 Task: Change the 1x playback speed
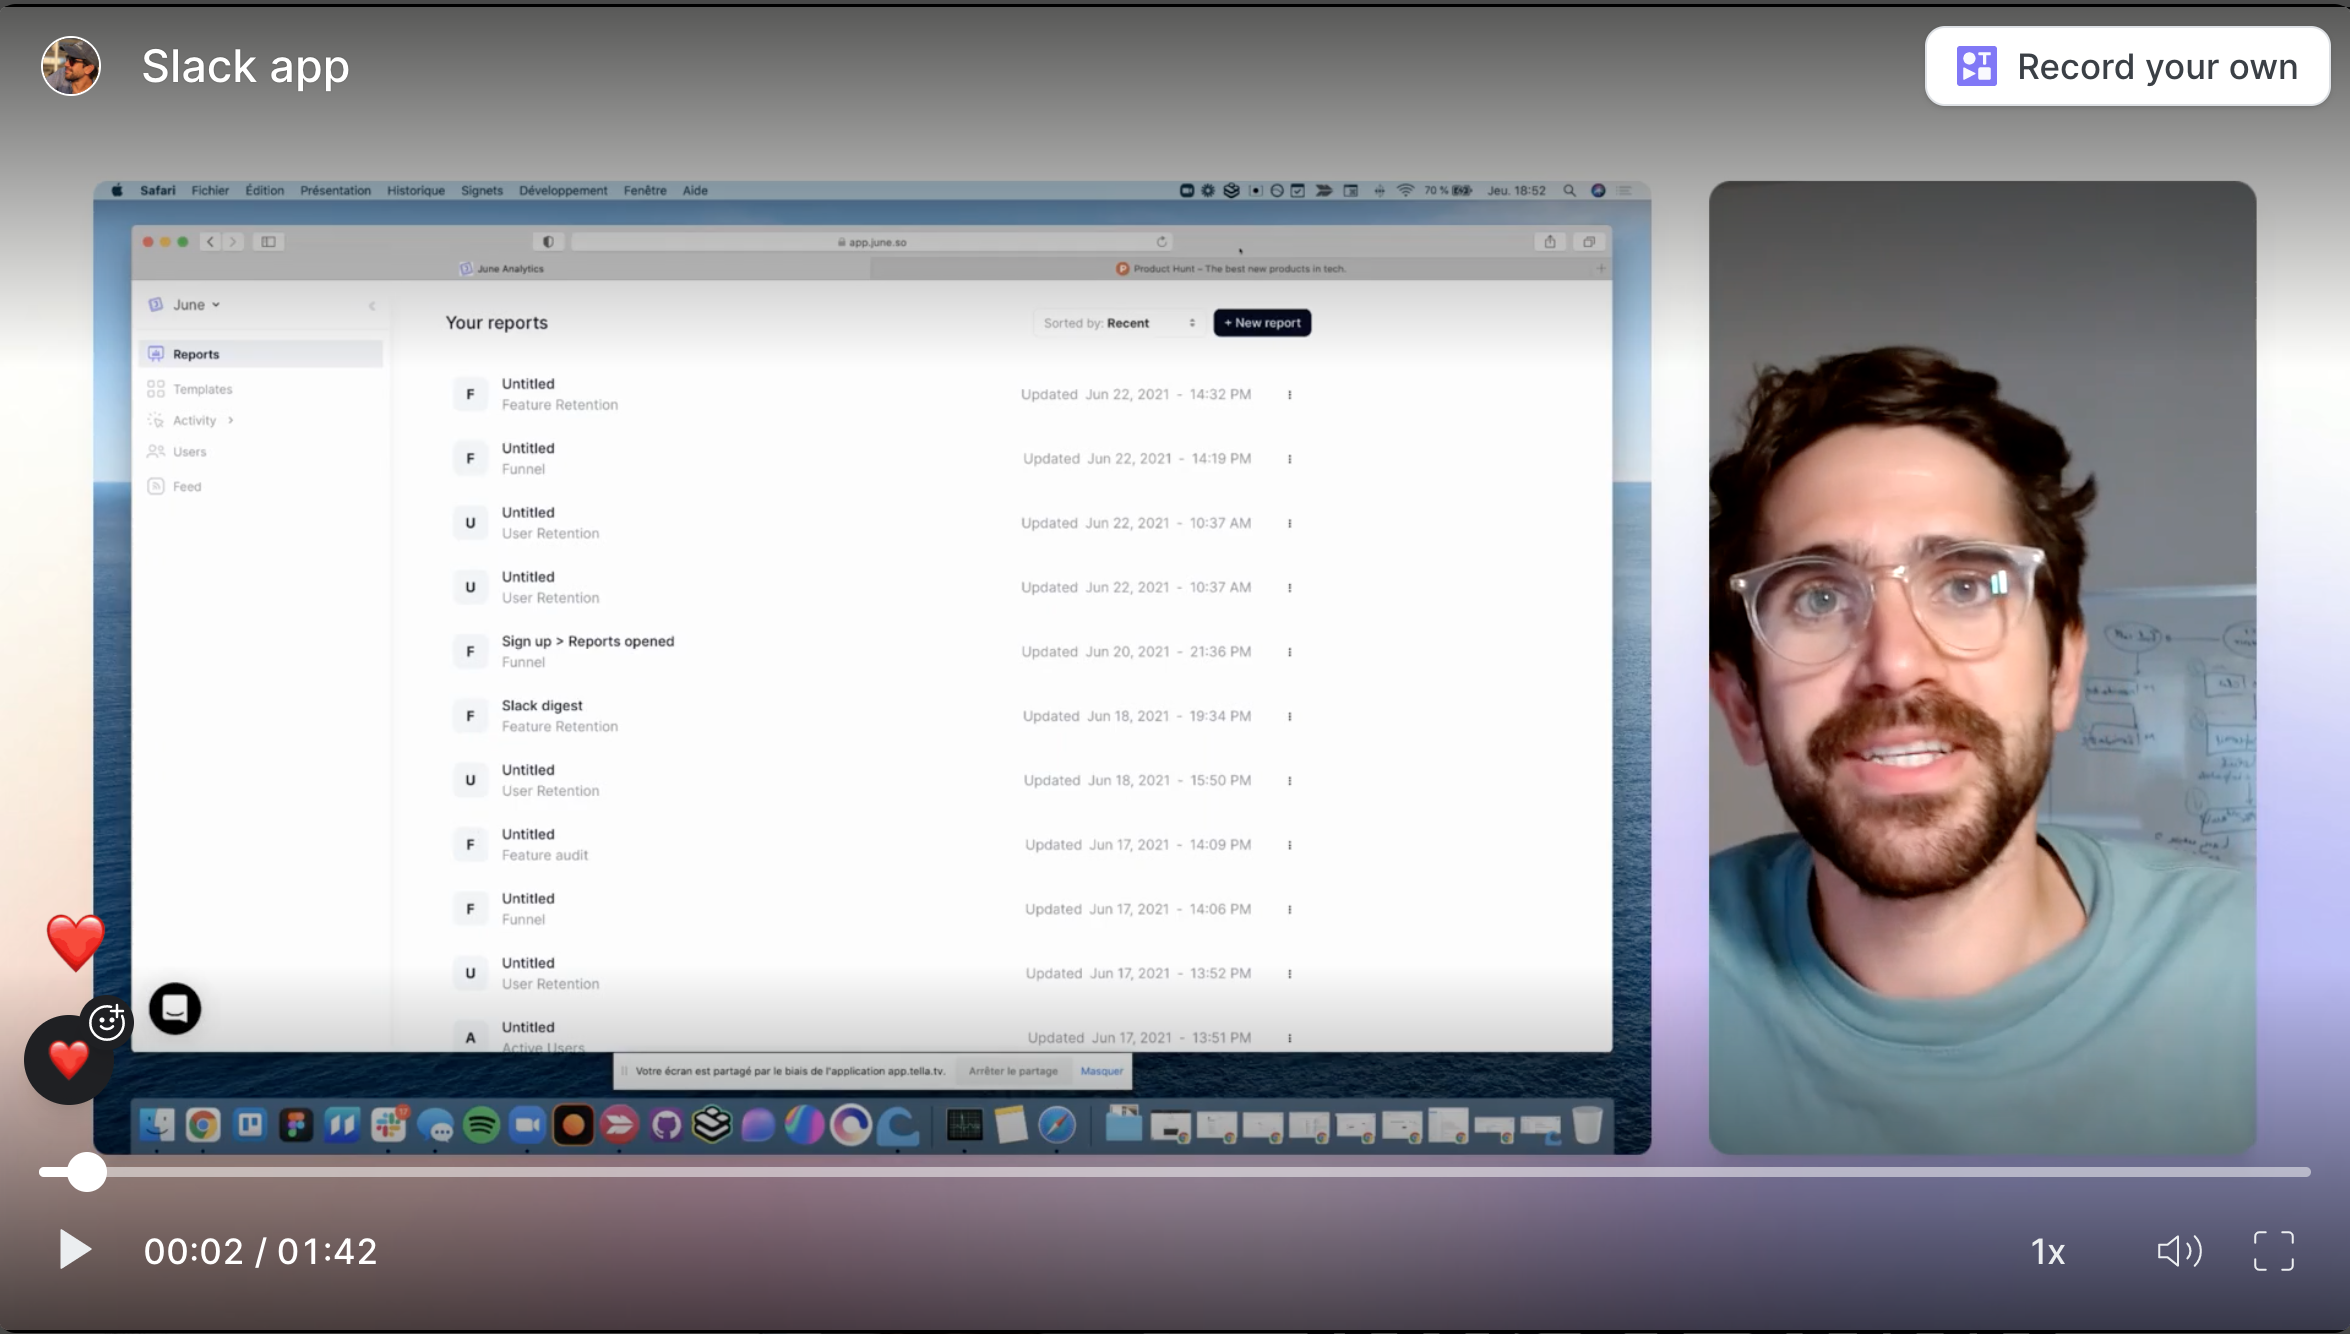coord(2047,1252)
